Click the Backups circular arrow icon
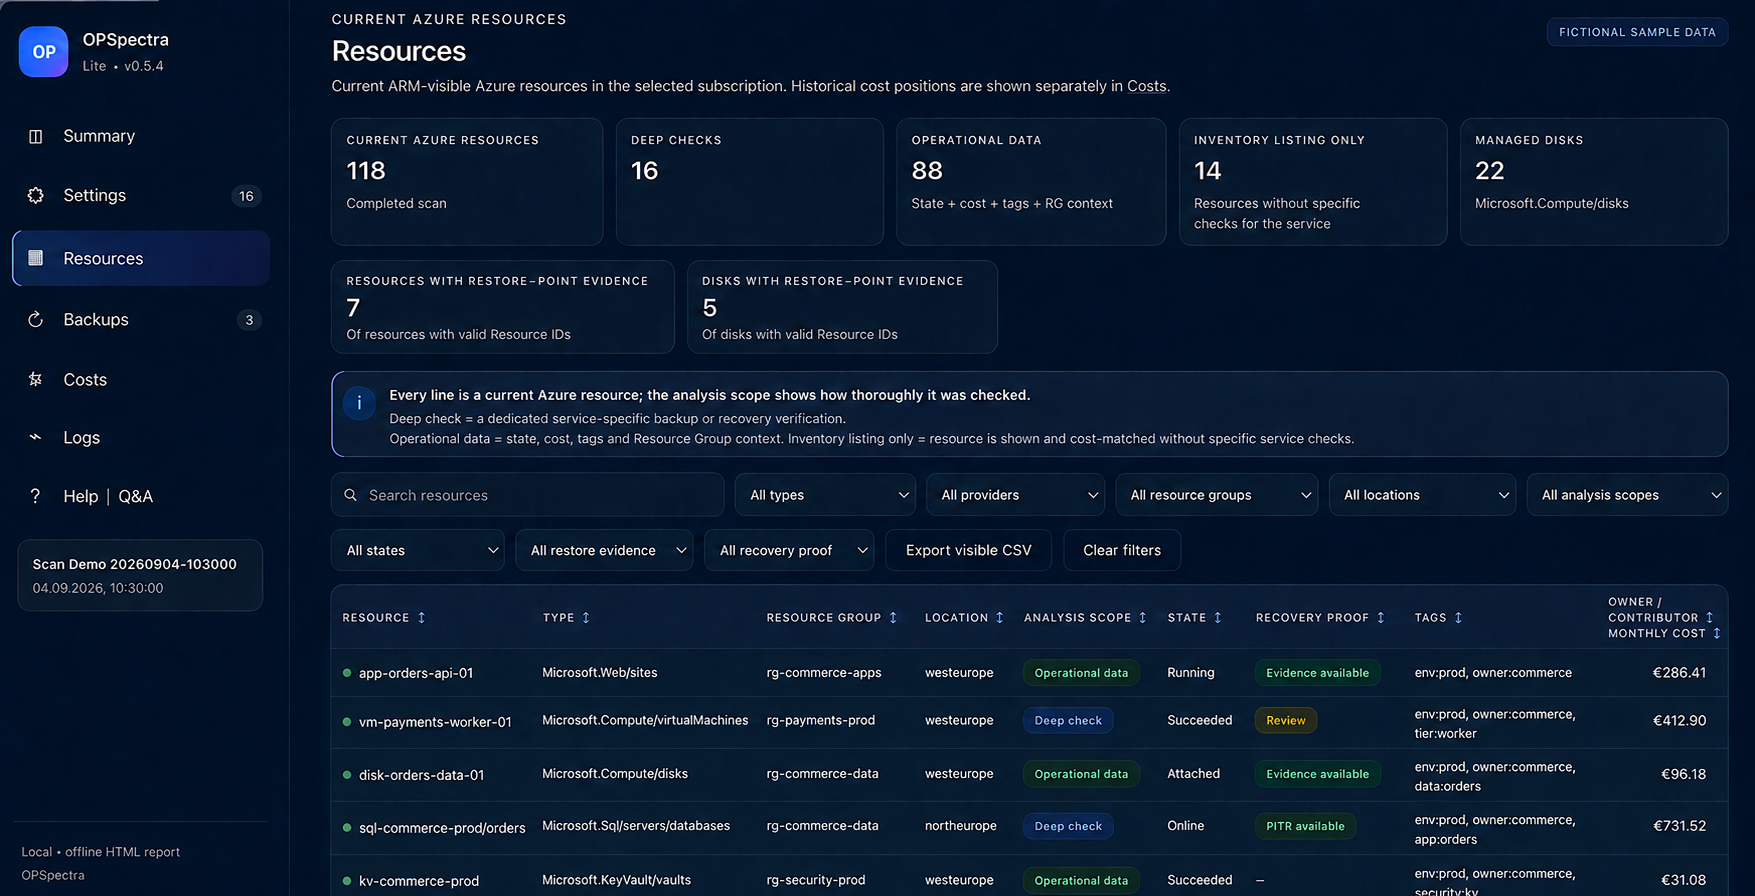Image resolution: width=1755 pixels, height=896 pixels. click(36, 320)
